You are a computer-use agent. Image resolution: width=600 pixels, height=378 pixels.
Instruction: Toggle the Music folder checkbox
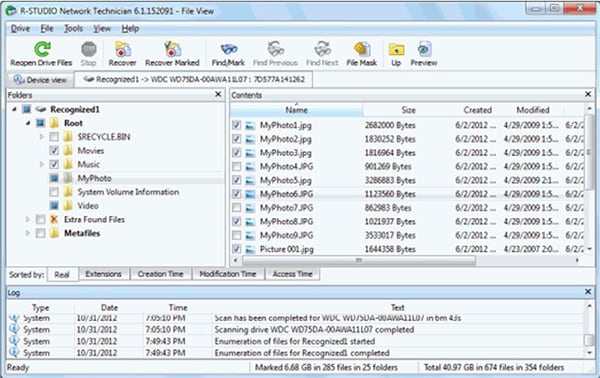pyautogui.click(x=54, y=164)
